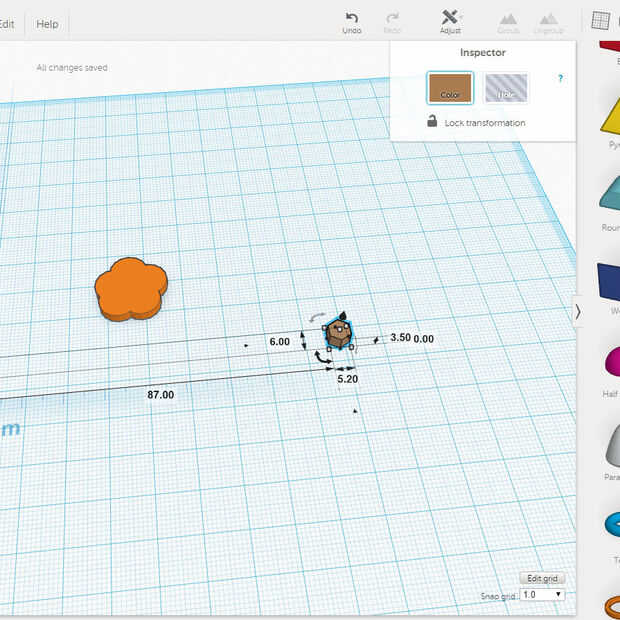620x620 pixels.
Task: Click the workplane grid icon in toolbar
Action: (x=601, y=21)
